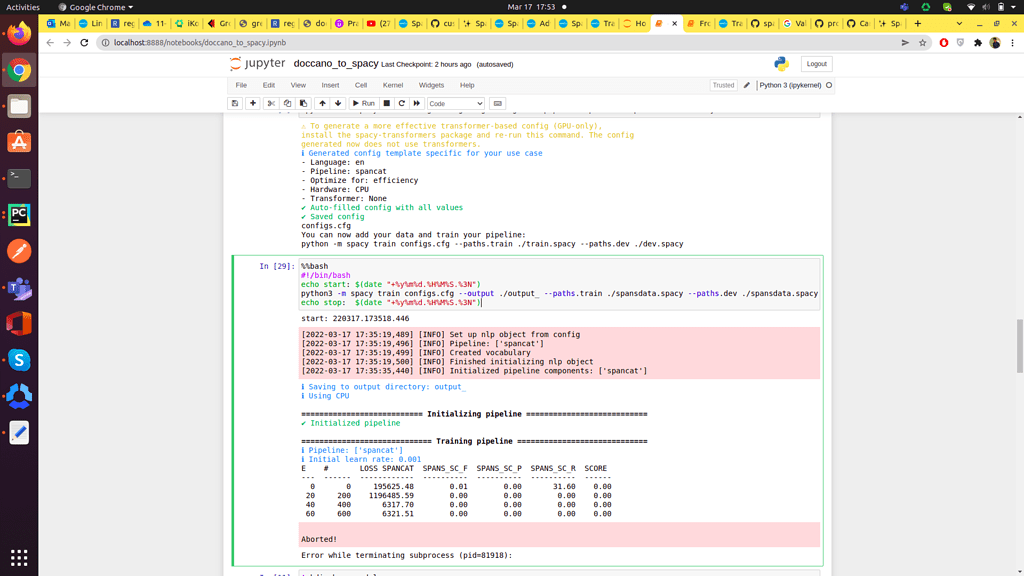Open Chrome's three-dot menu
Screen dimensions: 1024x576
1013,42
